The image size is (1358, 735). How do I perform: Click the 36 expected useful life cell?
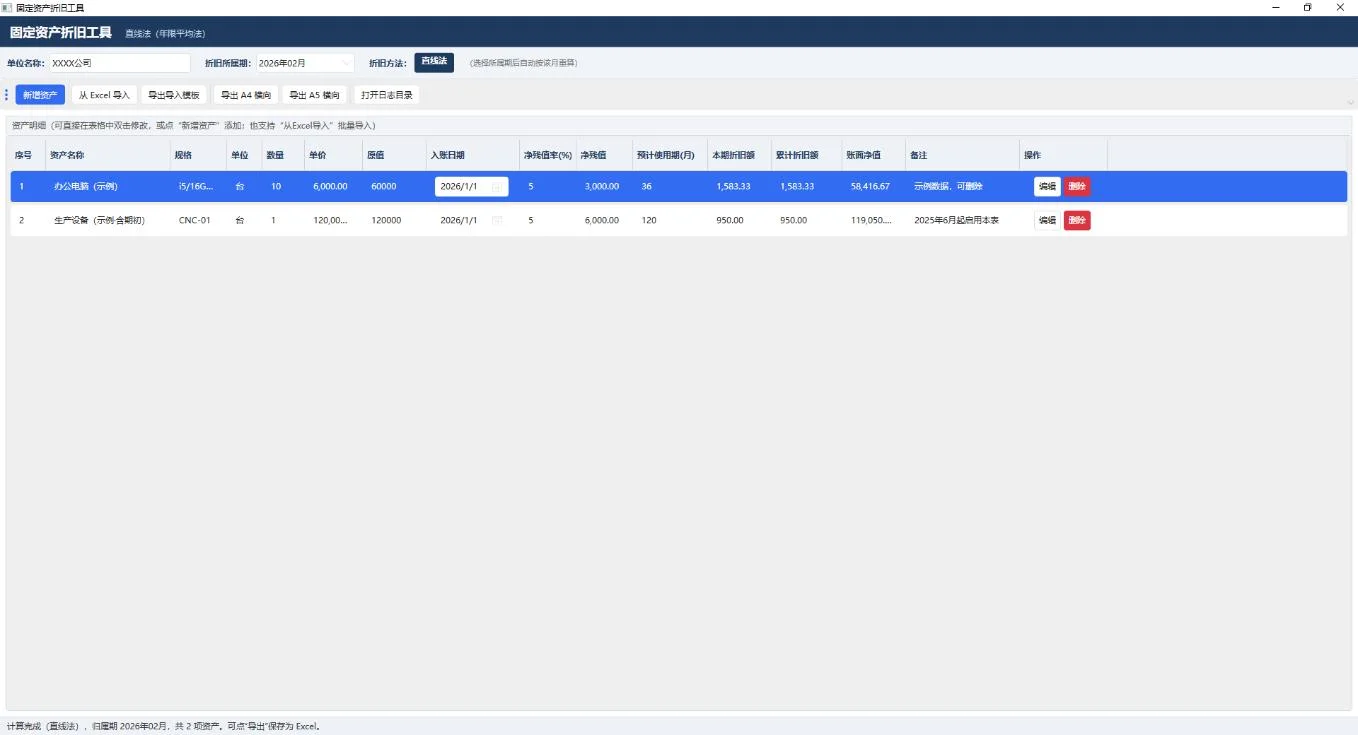[x=669, y=187]
